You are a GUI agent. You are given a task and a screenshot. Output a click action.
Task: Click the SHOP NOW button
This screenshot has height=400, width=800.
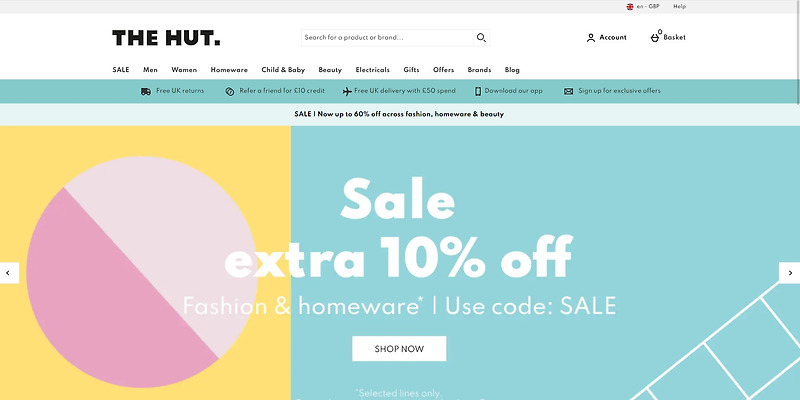pos(399,348)
